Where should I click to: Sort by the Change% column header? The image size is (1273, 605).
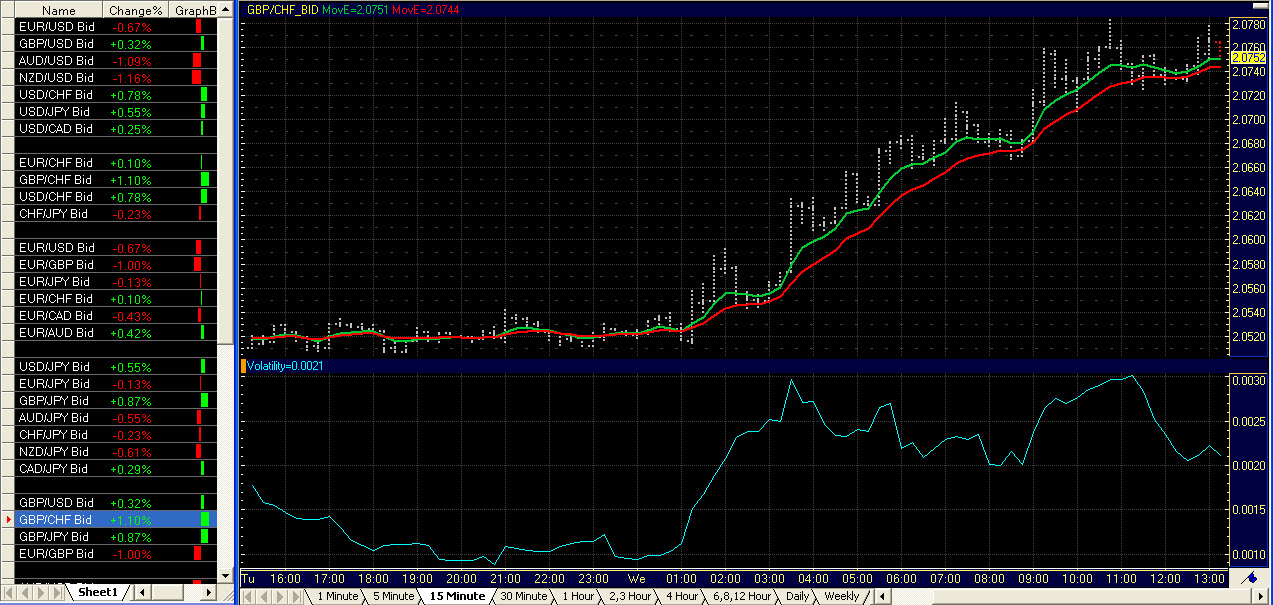point(136,10)
